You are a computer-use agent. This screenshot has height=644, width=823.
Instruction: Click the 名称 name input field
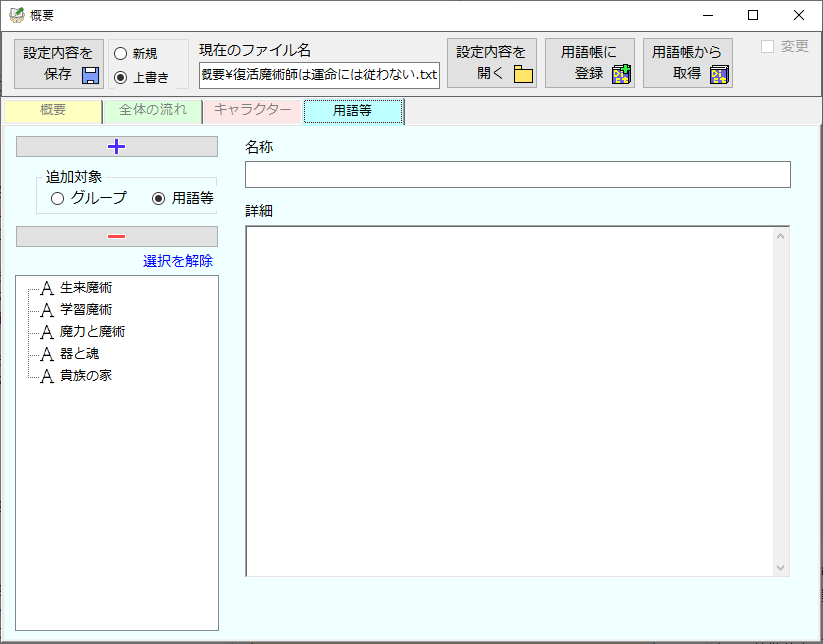[x=518, y=174]
